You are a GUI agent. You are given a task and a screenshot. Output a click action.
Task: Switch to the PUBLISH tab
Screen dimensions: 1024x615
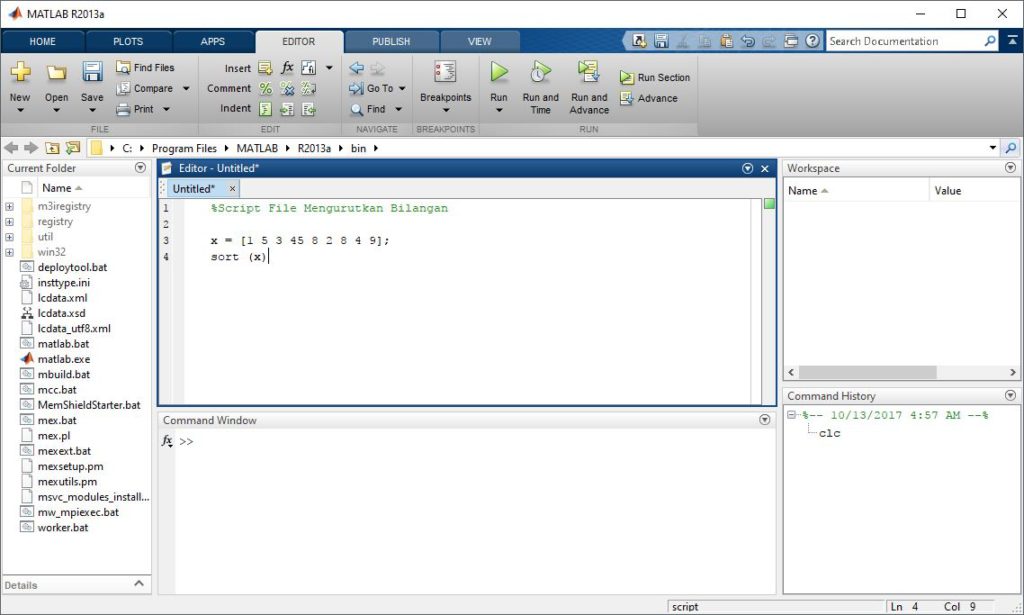click(x=391, y=41)
